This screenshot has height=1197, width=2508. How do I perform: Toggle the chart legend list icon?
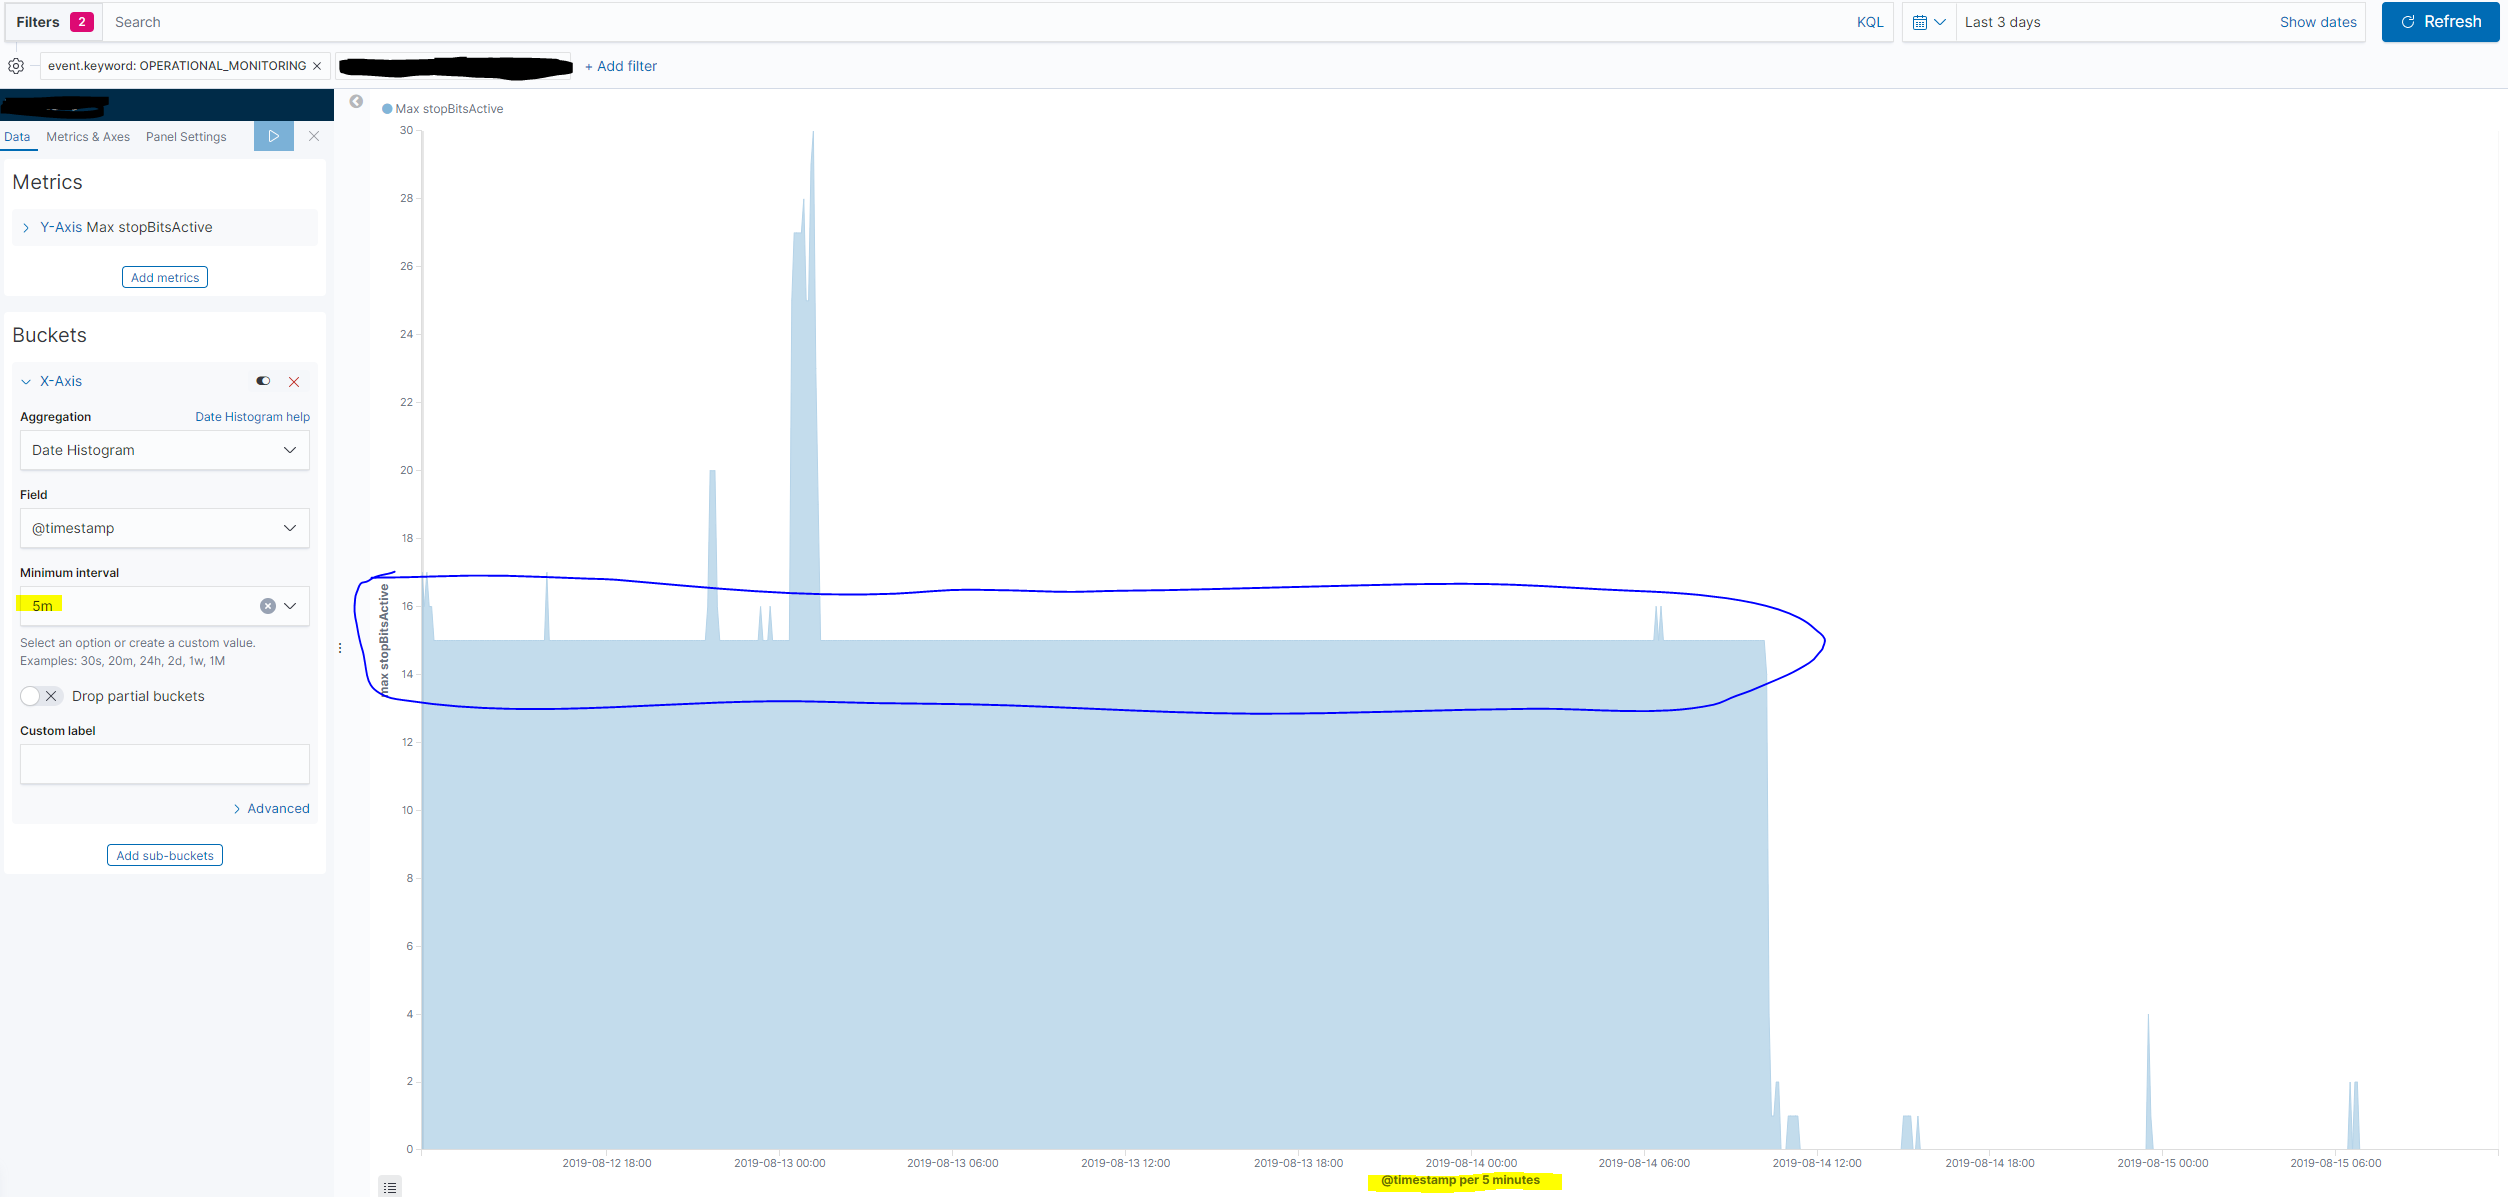pos(390,1187)
